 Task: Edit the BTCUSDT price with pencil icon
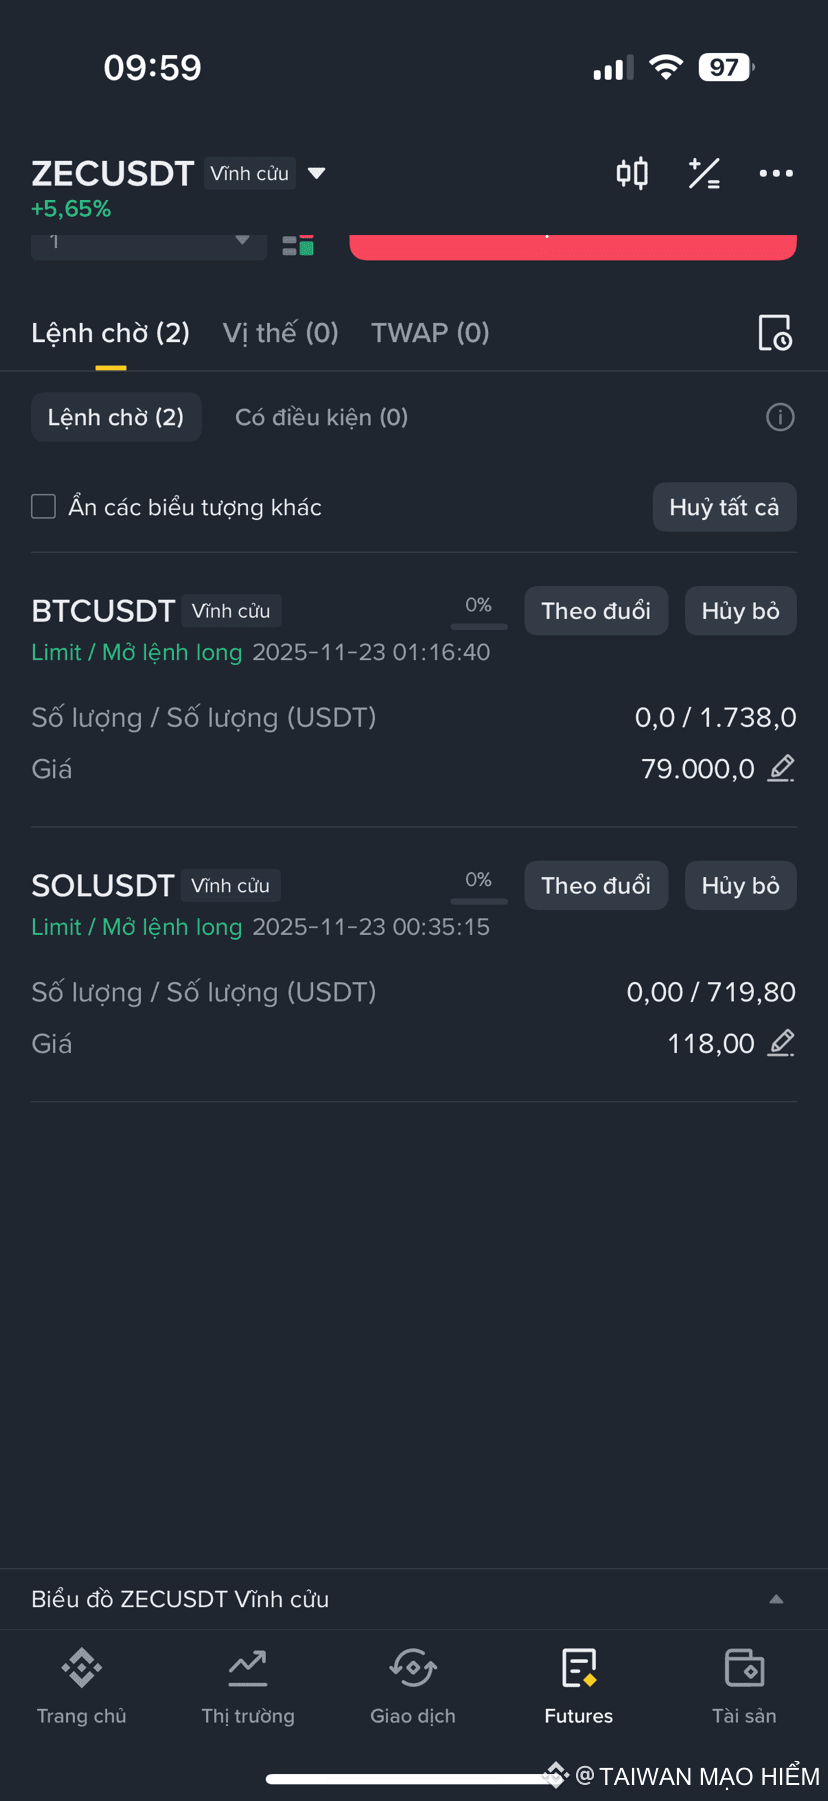coord(781,768)
